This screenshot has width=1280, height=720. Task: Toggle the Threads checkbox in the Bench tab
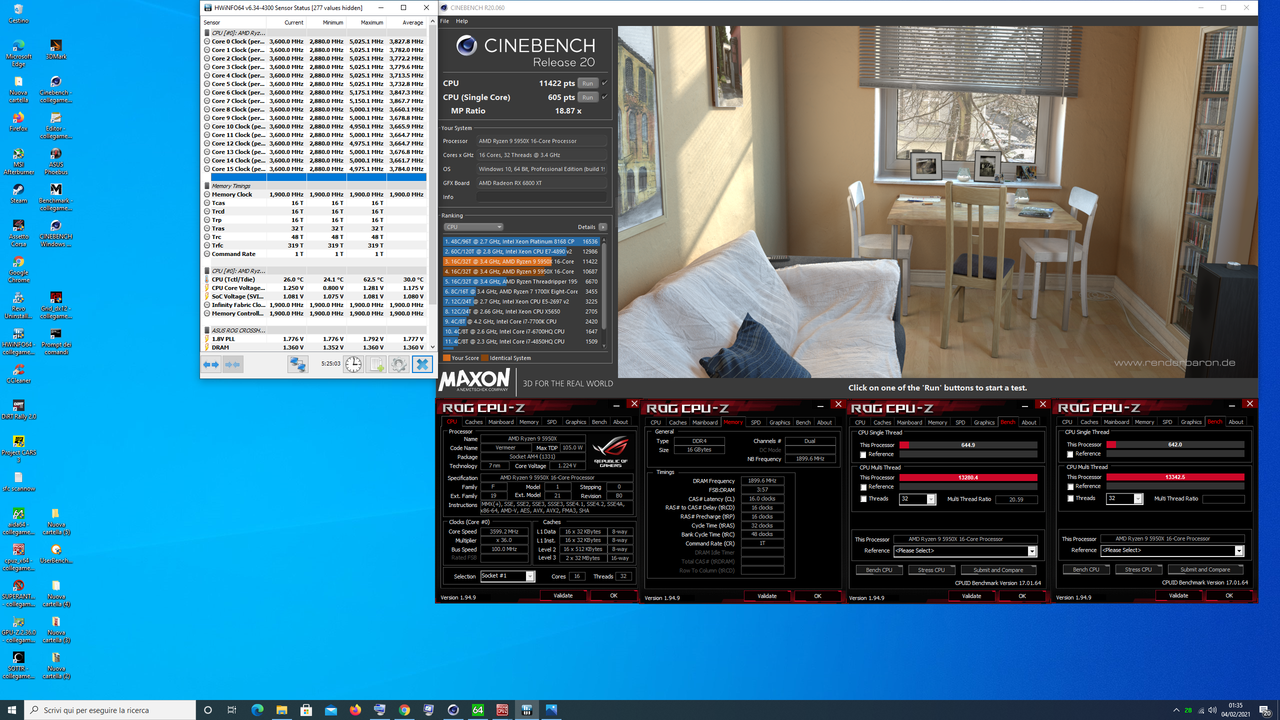pos(864,498)
